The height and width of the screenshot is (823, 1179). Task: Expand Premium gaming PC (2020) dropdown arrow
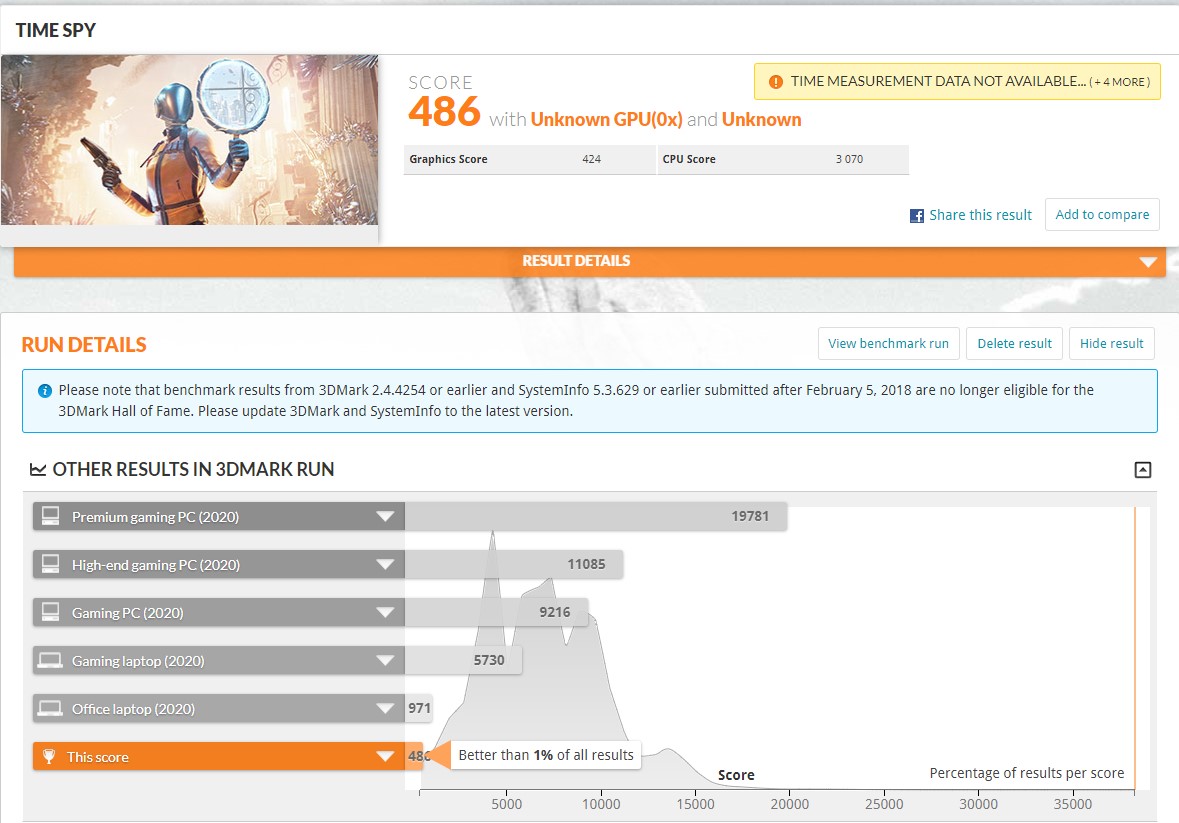tap(385, 516)
